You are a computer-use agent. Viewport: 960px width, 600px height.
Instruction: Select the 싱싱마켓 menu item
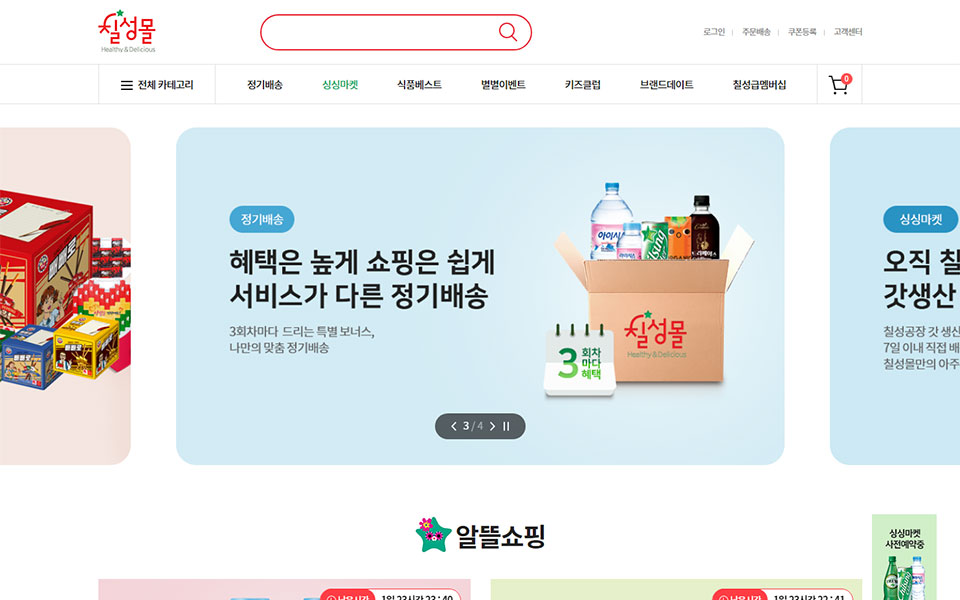point(340,84)
